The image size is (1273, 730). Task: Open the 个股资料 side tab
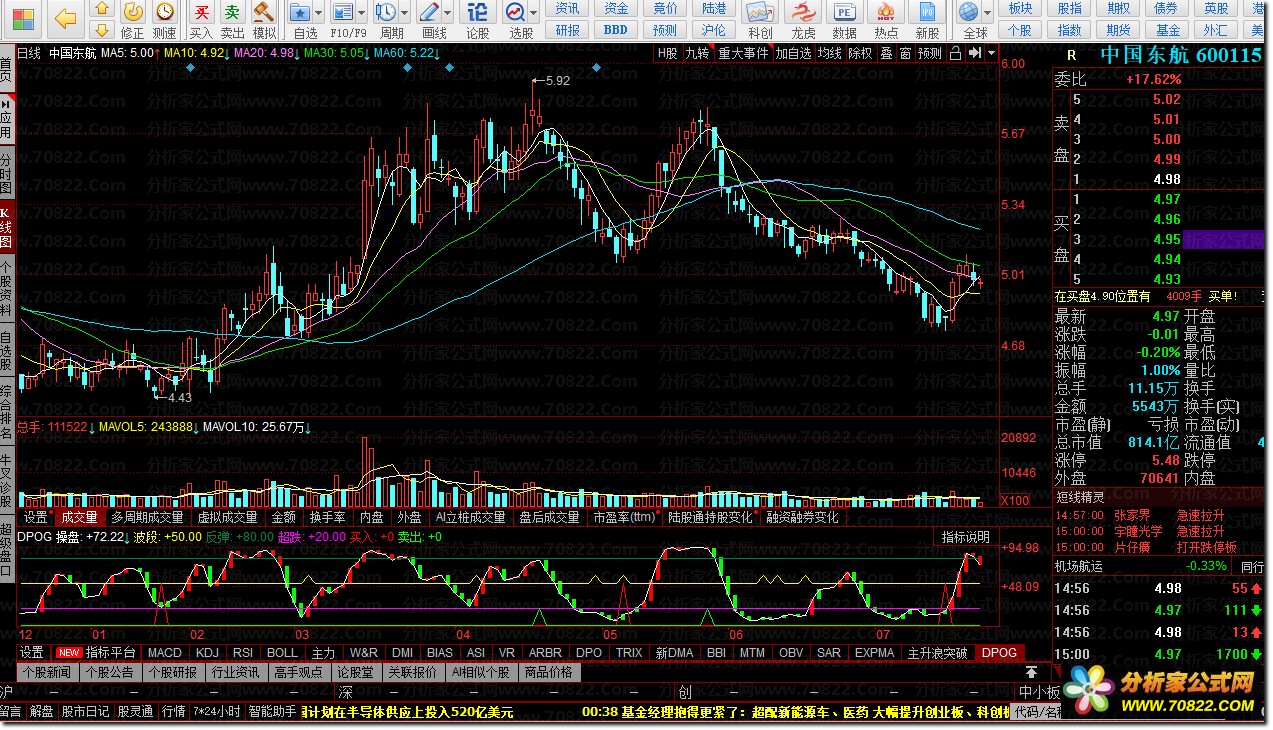tap(7, 287)
